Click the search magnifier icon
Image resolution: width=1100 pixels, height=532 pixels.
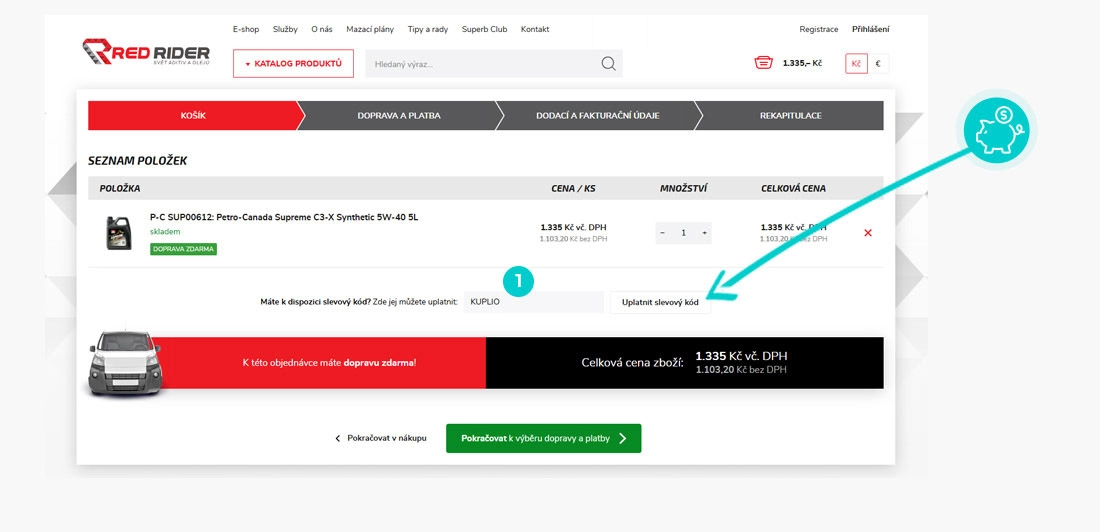coord(608,64)
